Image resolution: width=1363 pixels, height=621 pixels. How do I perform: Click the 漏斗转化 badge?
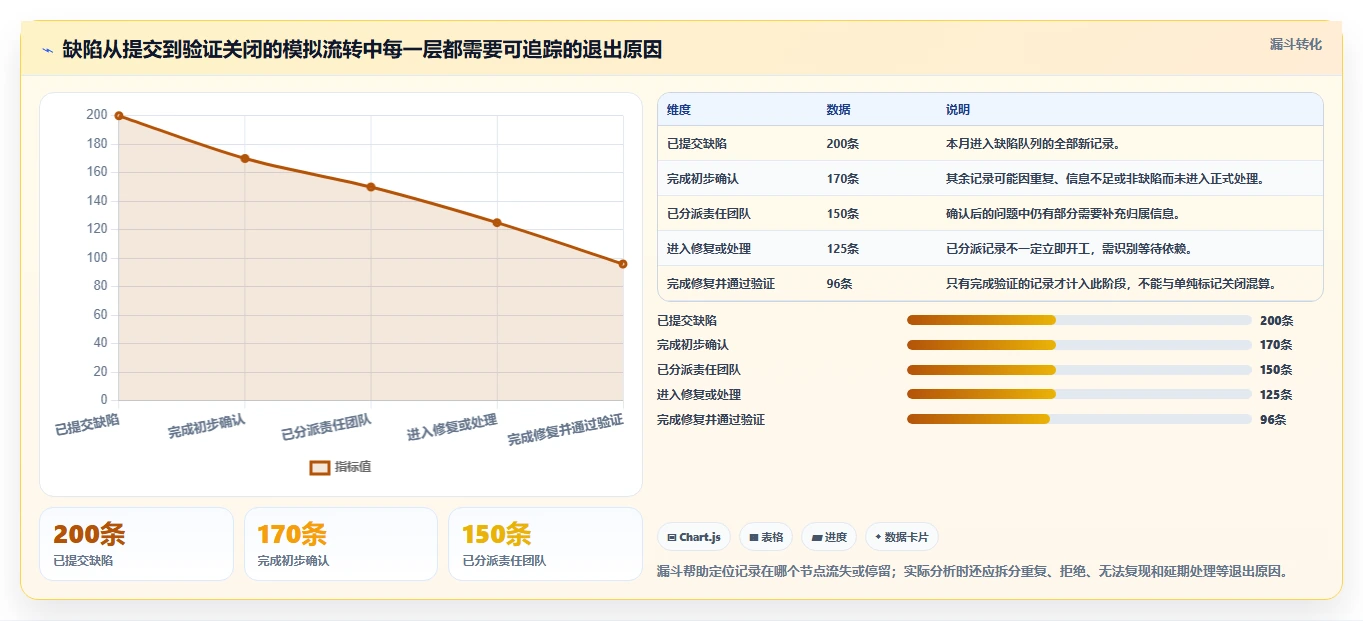pos(1295,45)
